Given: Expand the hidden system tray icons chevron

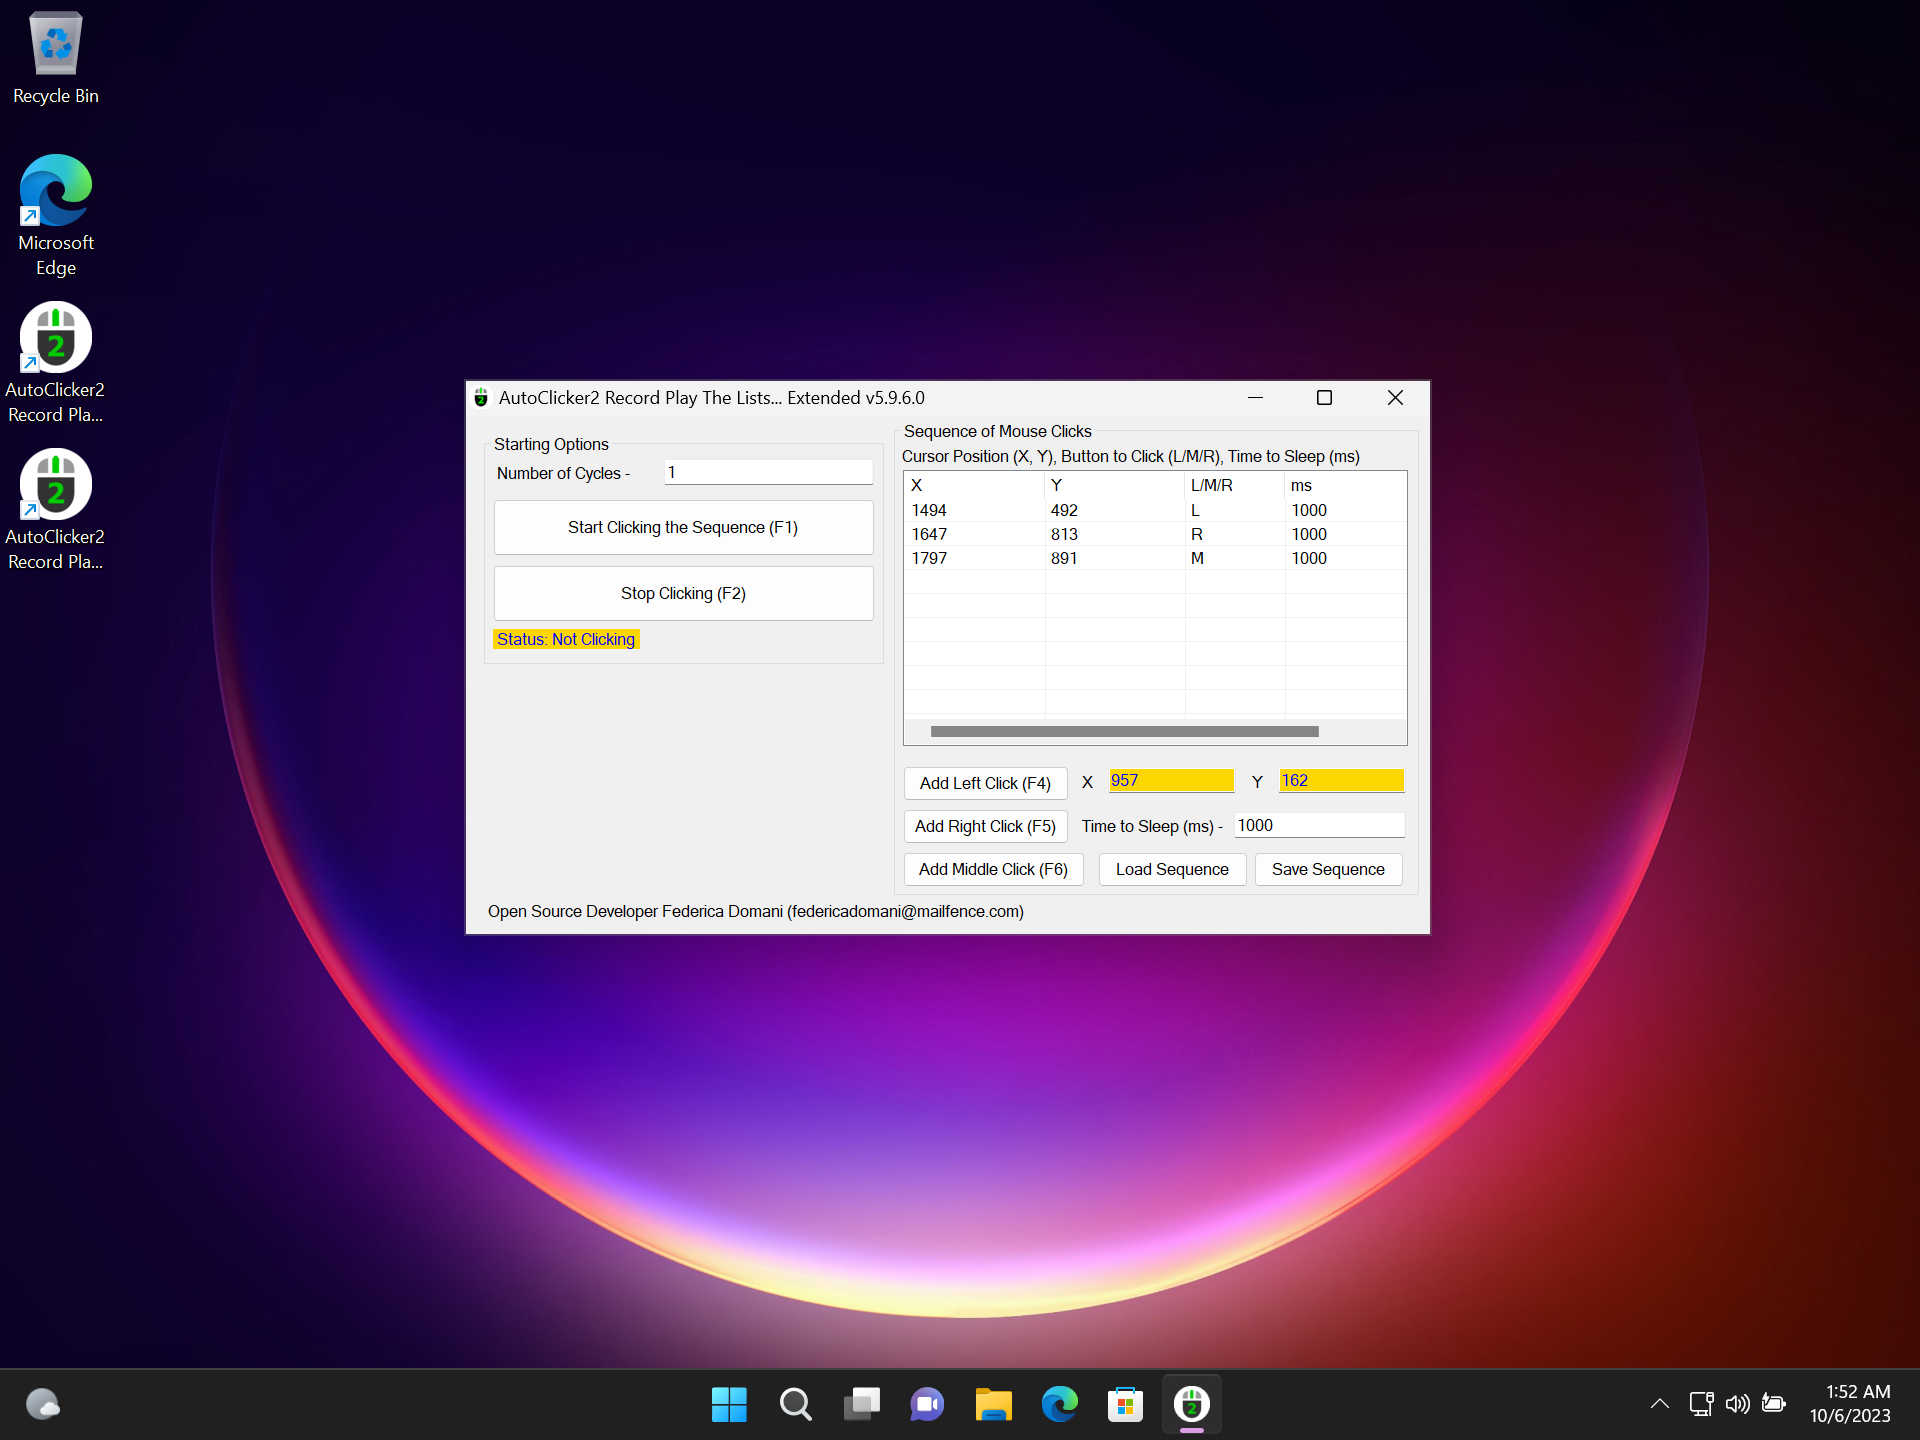Looking at the screenshot, I should pos(1659,1404).
